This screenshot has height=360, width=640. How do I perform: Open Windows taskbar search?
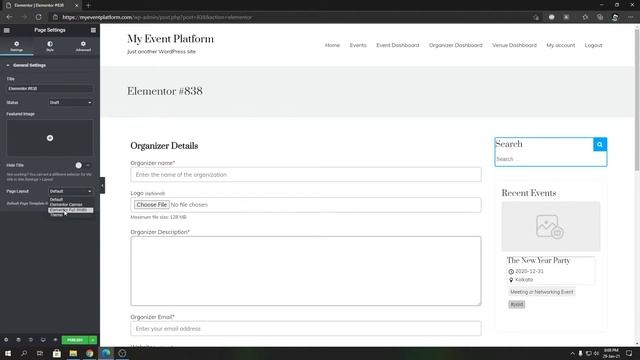24,353
